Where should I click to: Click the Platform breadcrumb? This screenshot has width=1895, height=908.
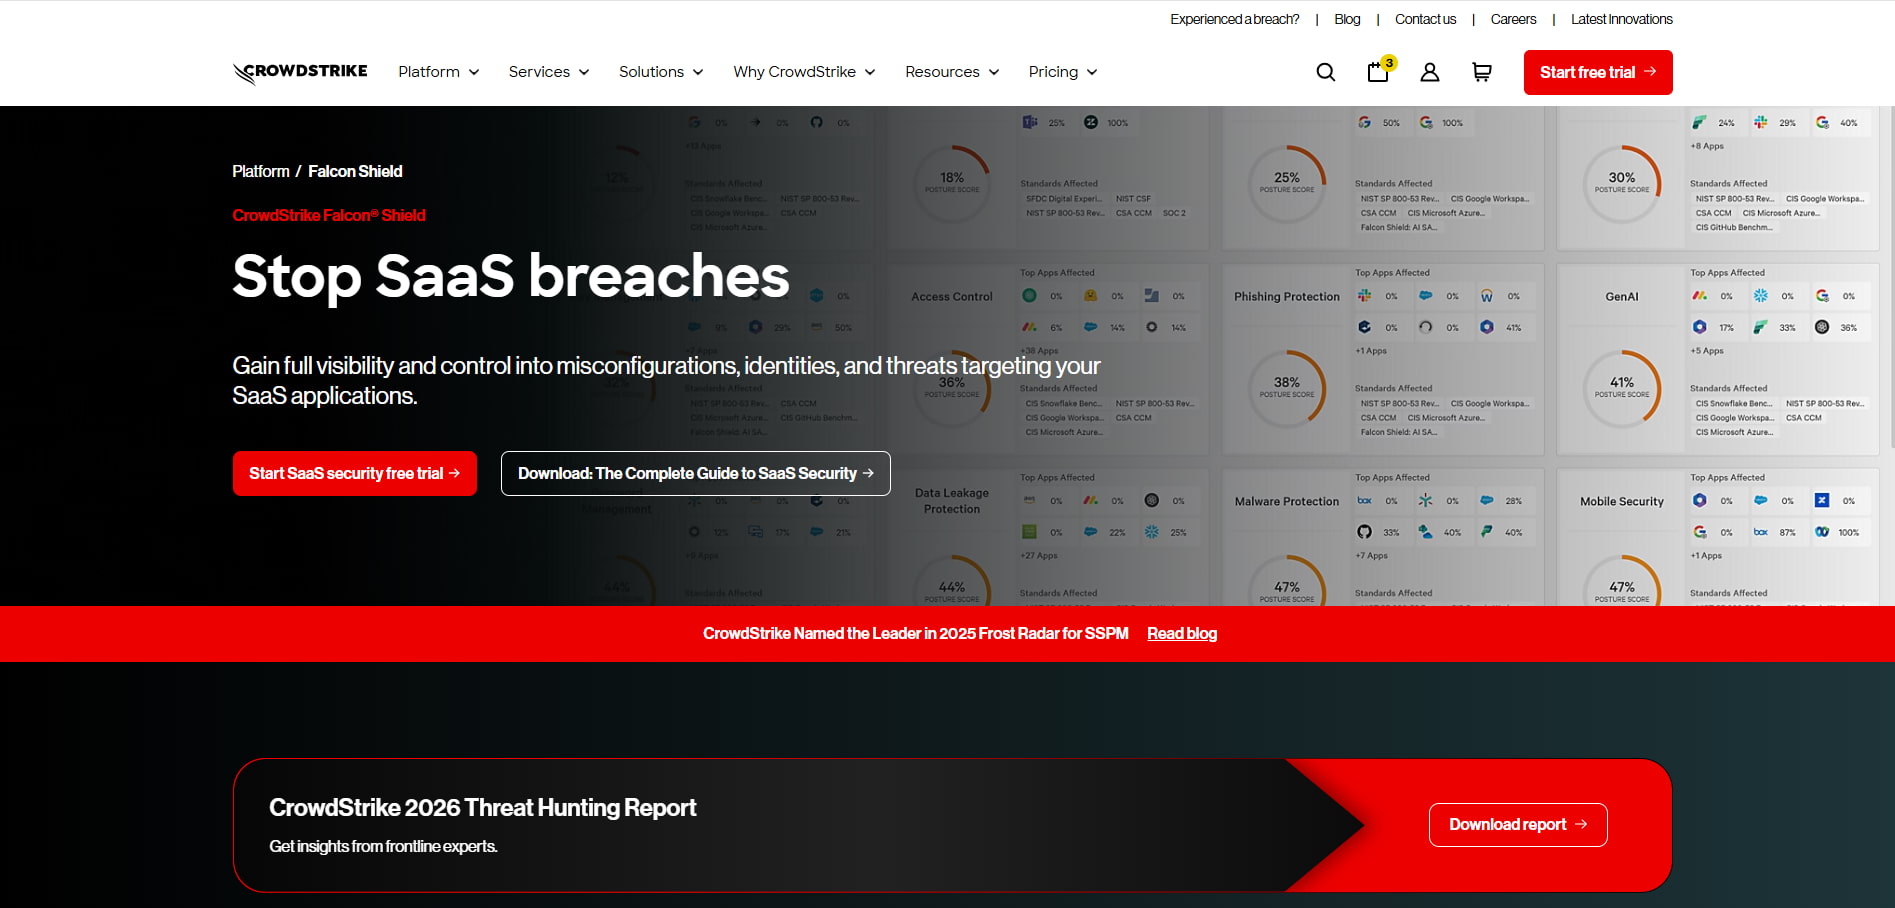(261, 171)
